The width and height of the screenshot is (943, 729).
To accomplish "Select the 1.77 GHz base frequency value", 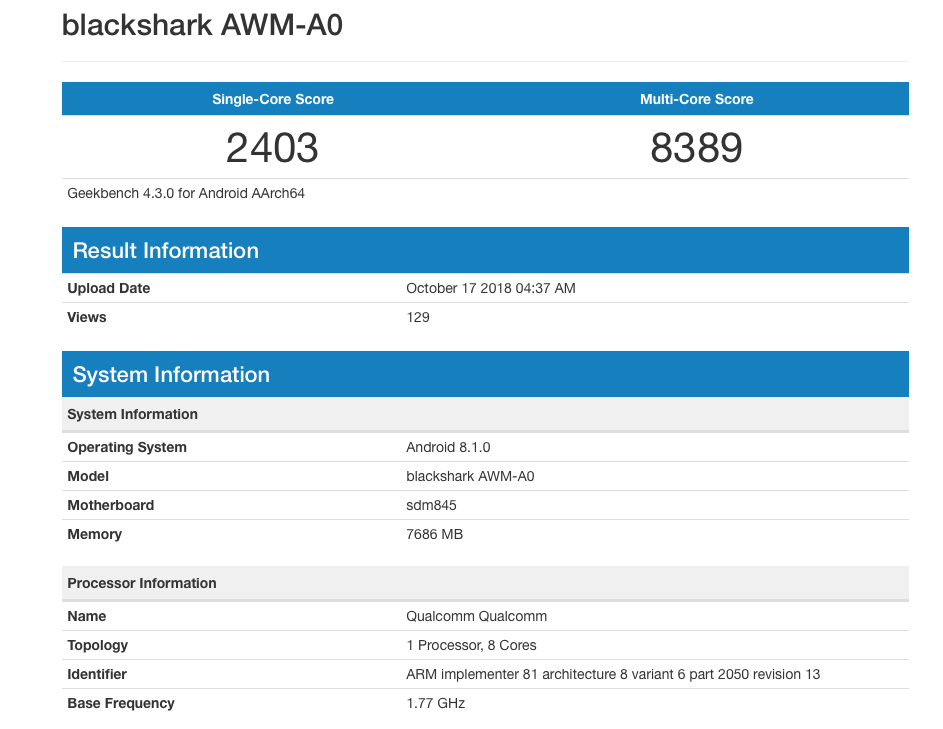I will [435, 703].
